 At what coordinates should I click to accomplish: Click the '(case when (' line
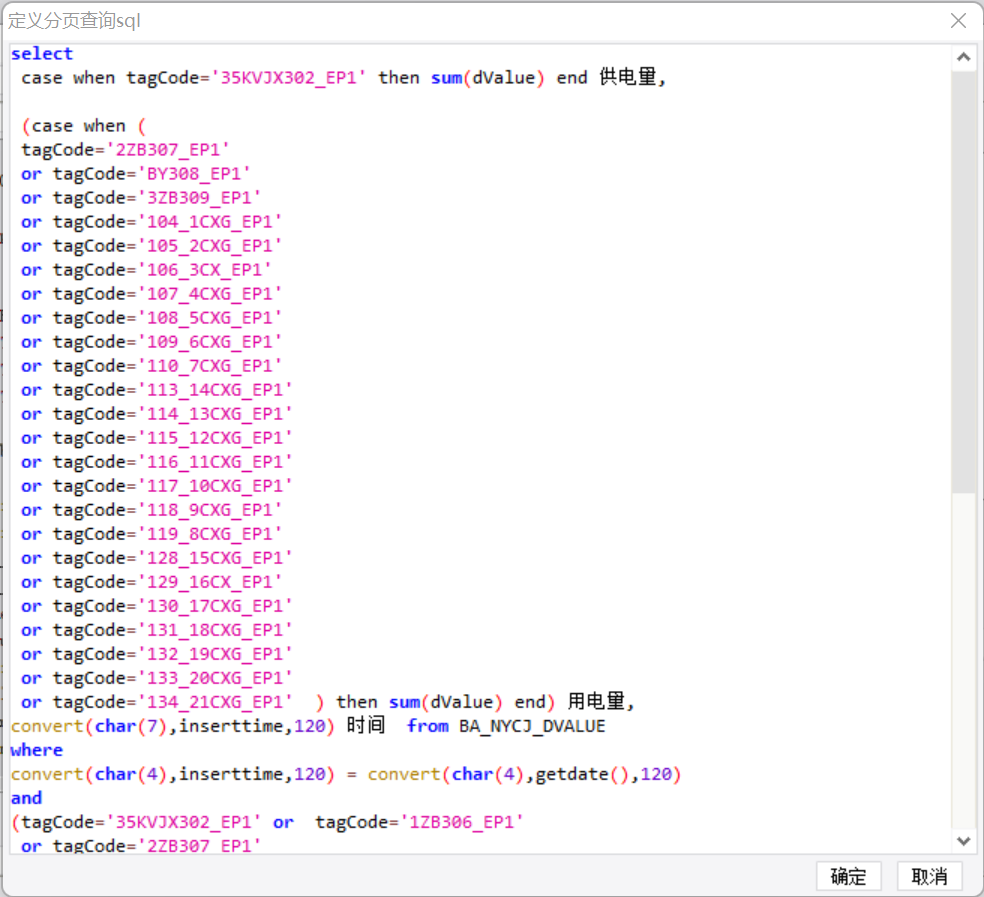coord(83,126)
